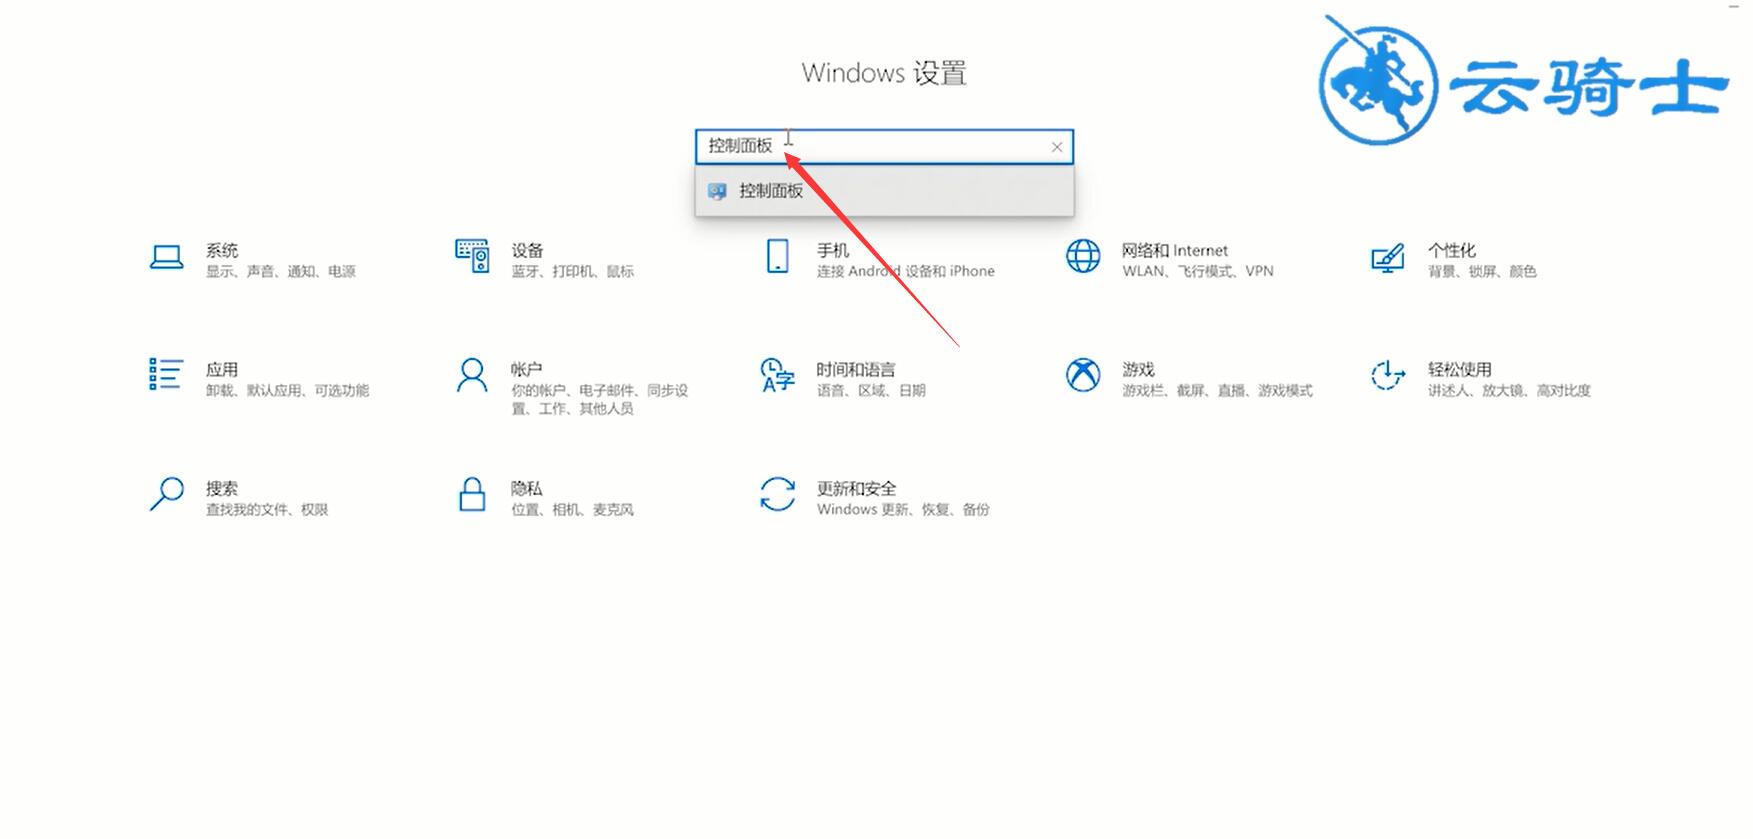Click the 背景、锁屏、颜色 description
1753x839 pixels.
click(x=1482, y=271)
